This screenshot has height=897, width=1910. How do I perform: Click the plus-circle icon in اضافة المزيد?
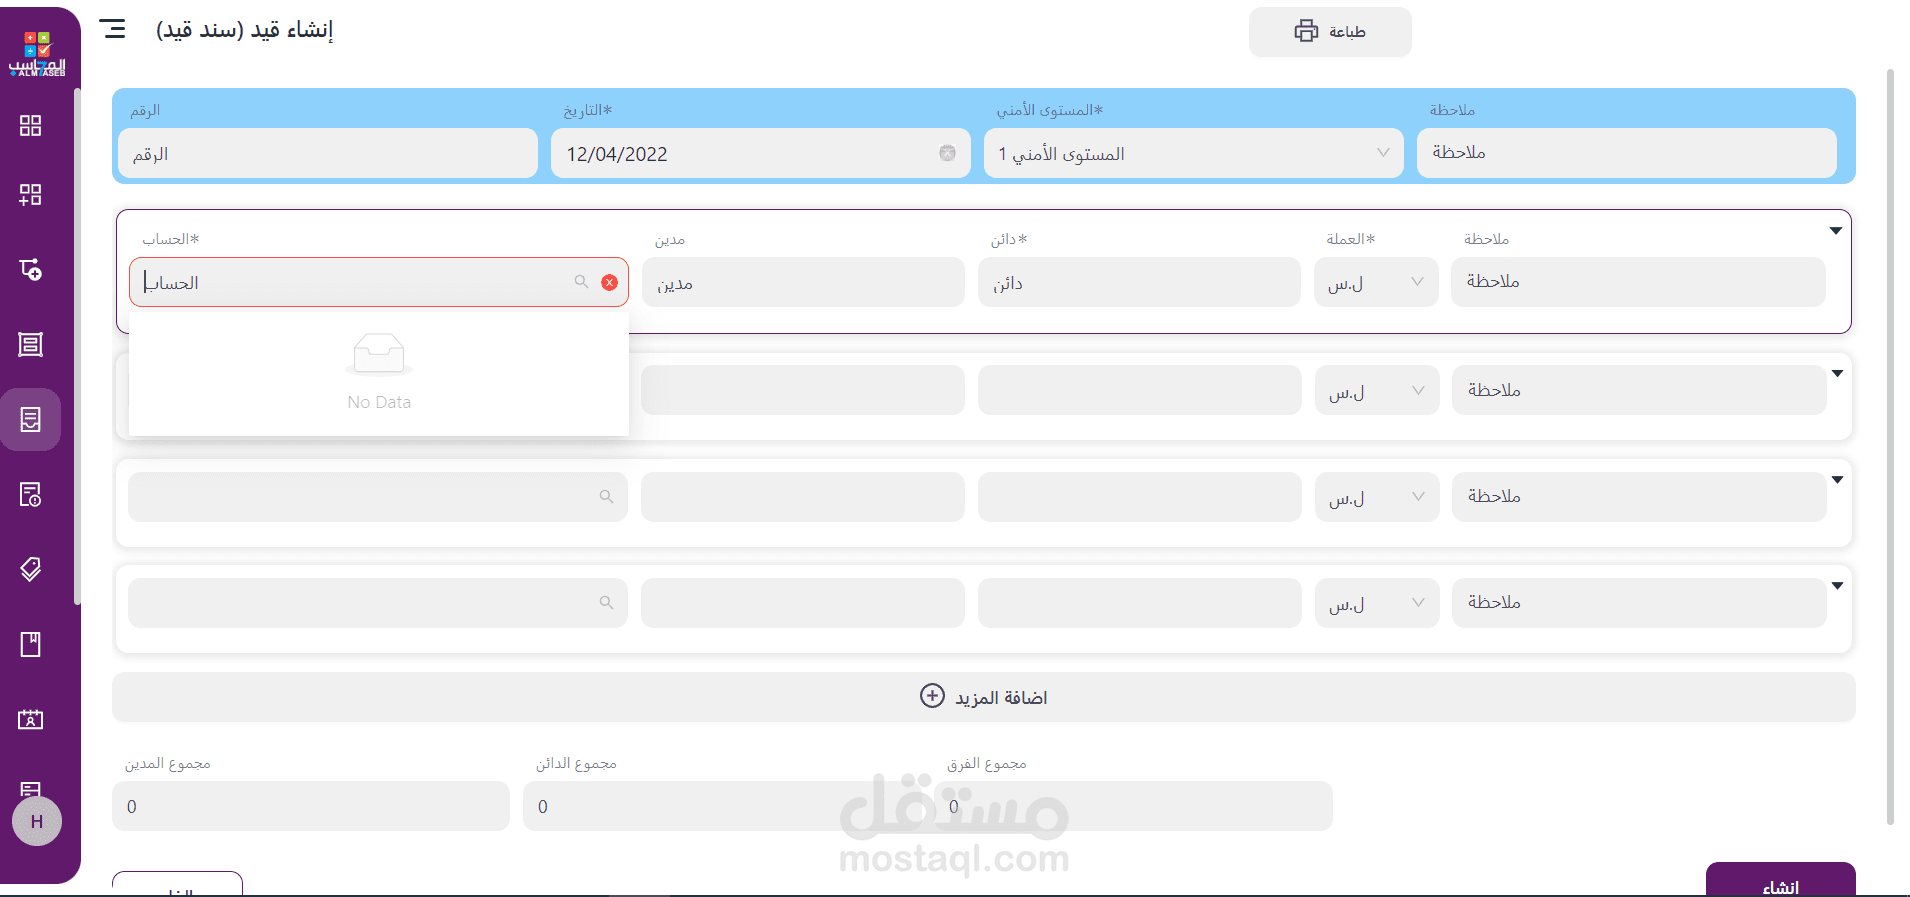932,696
